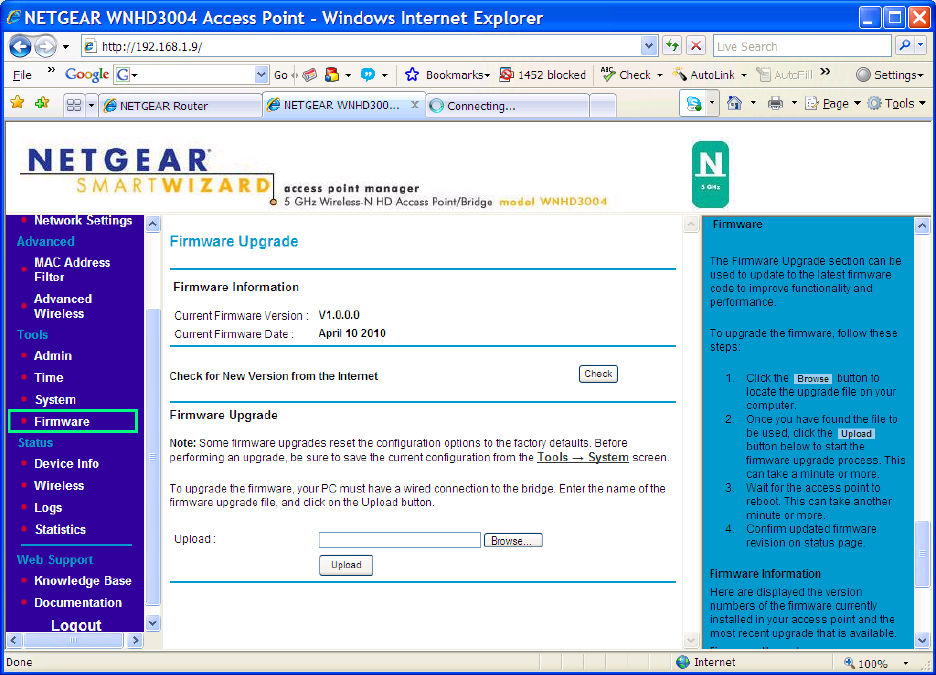Click the Live Search magnifier icon
Screen dimensions: 936x675
[904, 46]
